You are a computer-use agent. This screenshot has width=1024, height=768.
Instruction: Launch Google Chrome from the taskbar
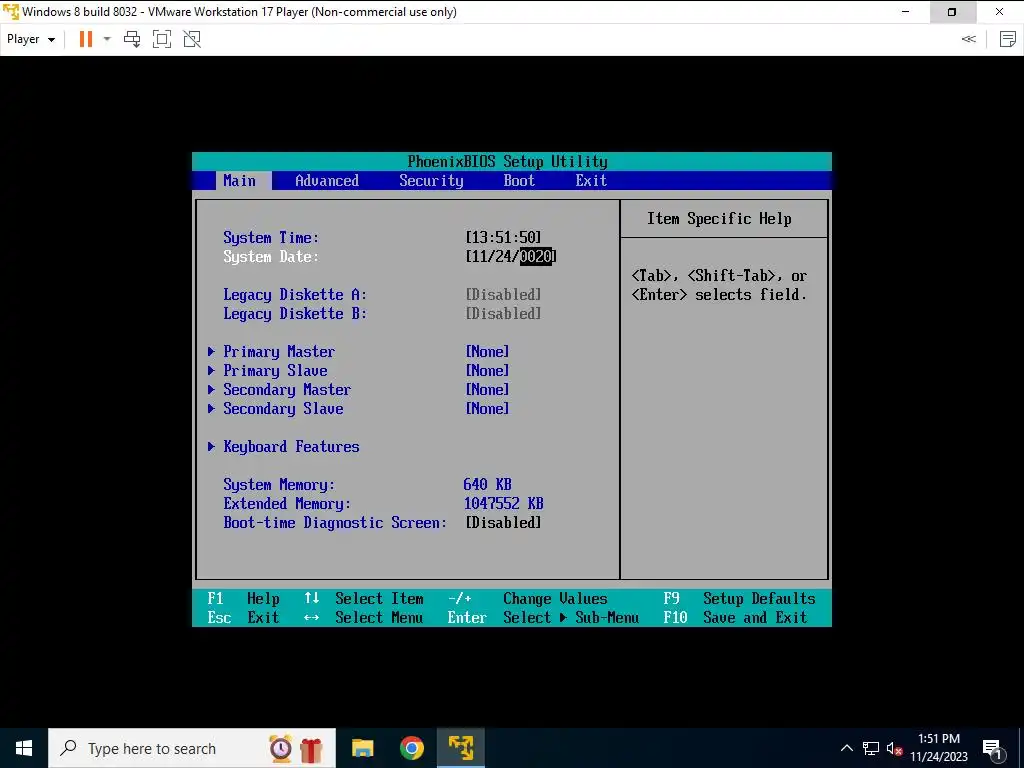pyautogui.click(x=411, y=748)
